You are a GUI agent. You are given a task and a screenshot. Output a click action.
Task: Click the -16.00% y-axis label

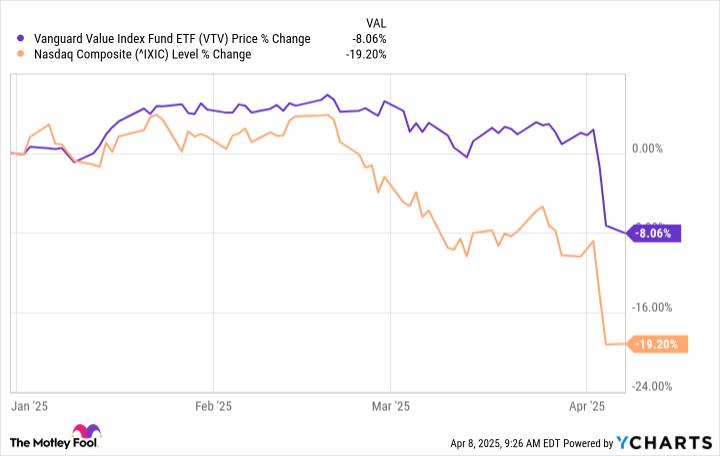coord(652,307)
